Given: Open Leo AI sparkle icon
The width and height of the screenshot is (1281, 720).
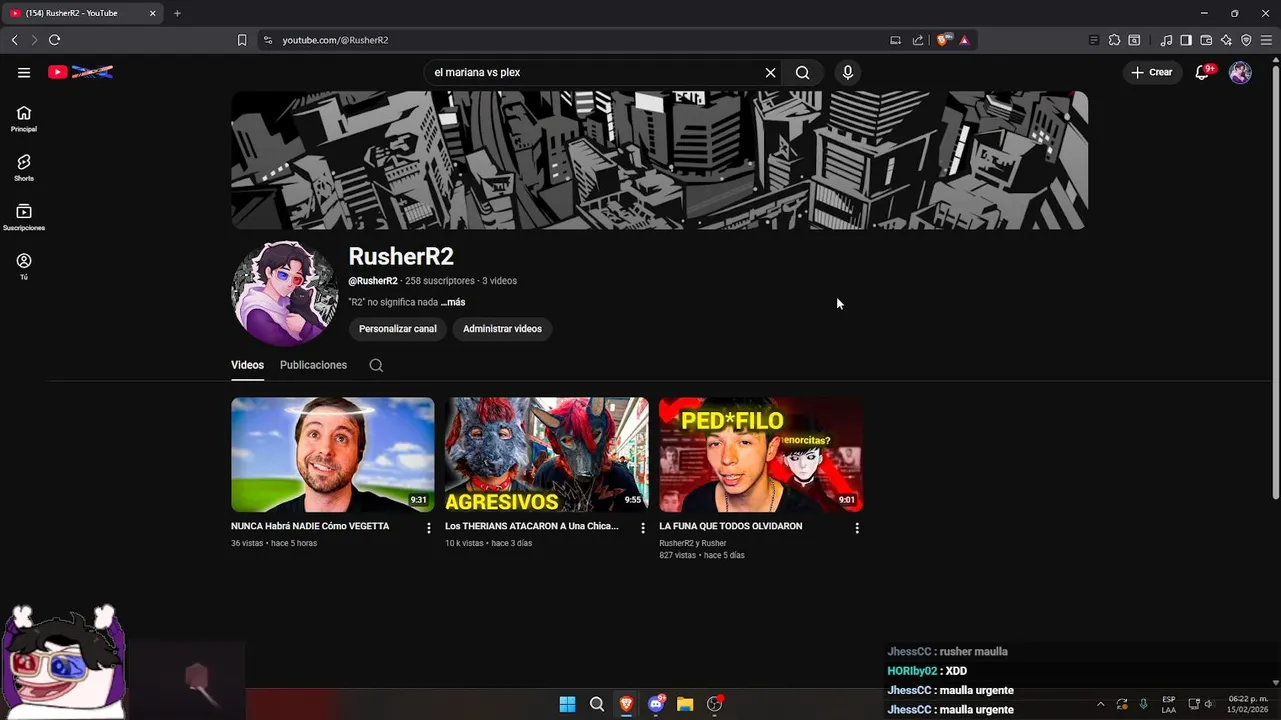Looking at the screenshot, I should [1226, 40].
